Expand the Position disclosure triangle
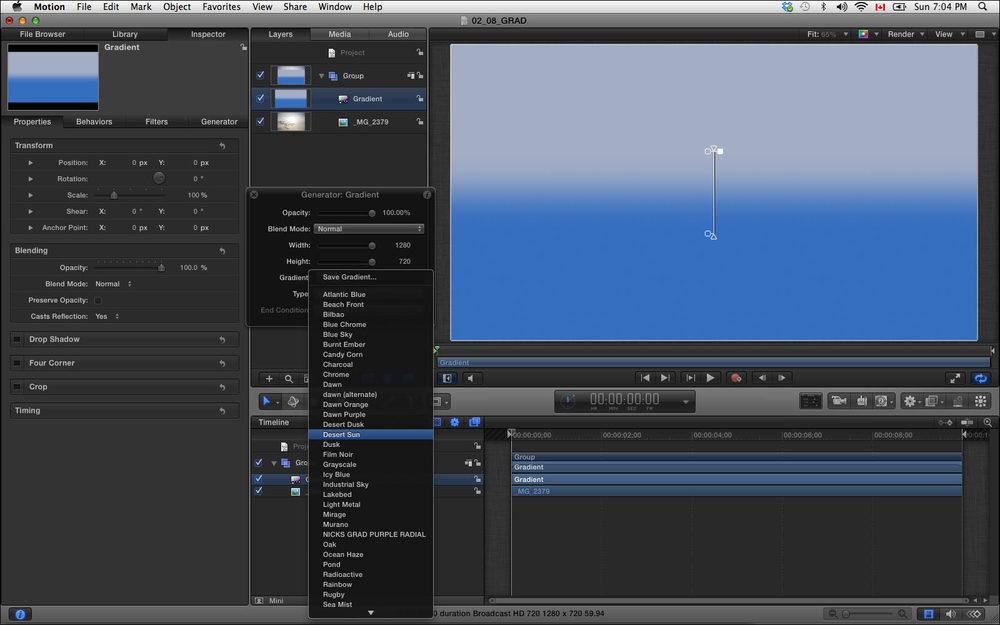Image resolution: width=1000 pixels, height=625 pixels. coord(31,162)
